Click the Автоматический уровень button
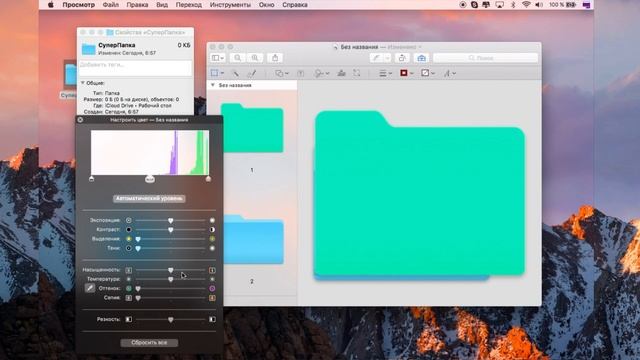The height and width of the screenshot is (360, 640). pyautogui.click(x=149, y=199)
